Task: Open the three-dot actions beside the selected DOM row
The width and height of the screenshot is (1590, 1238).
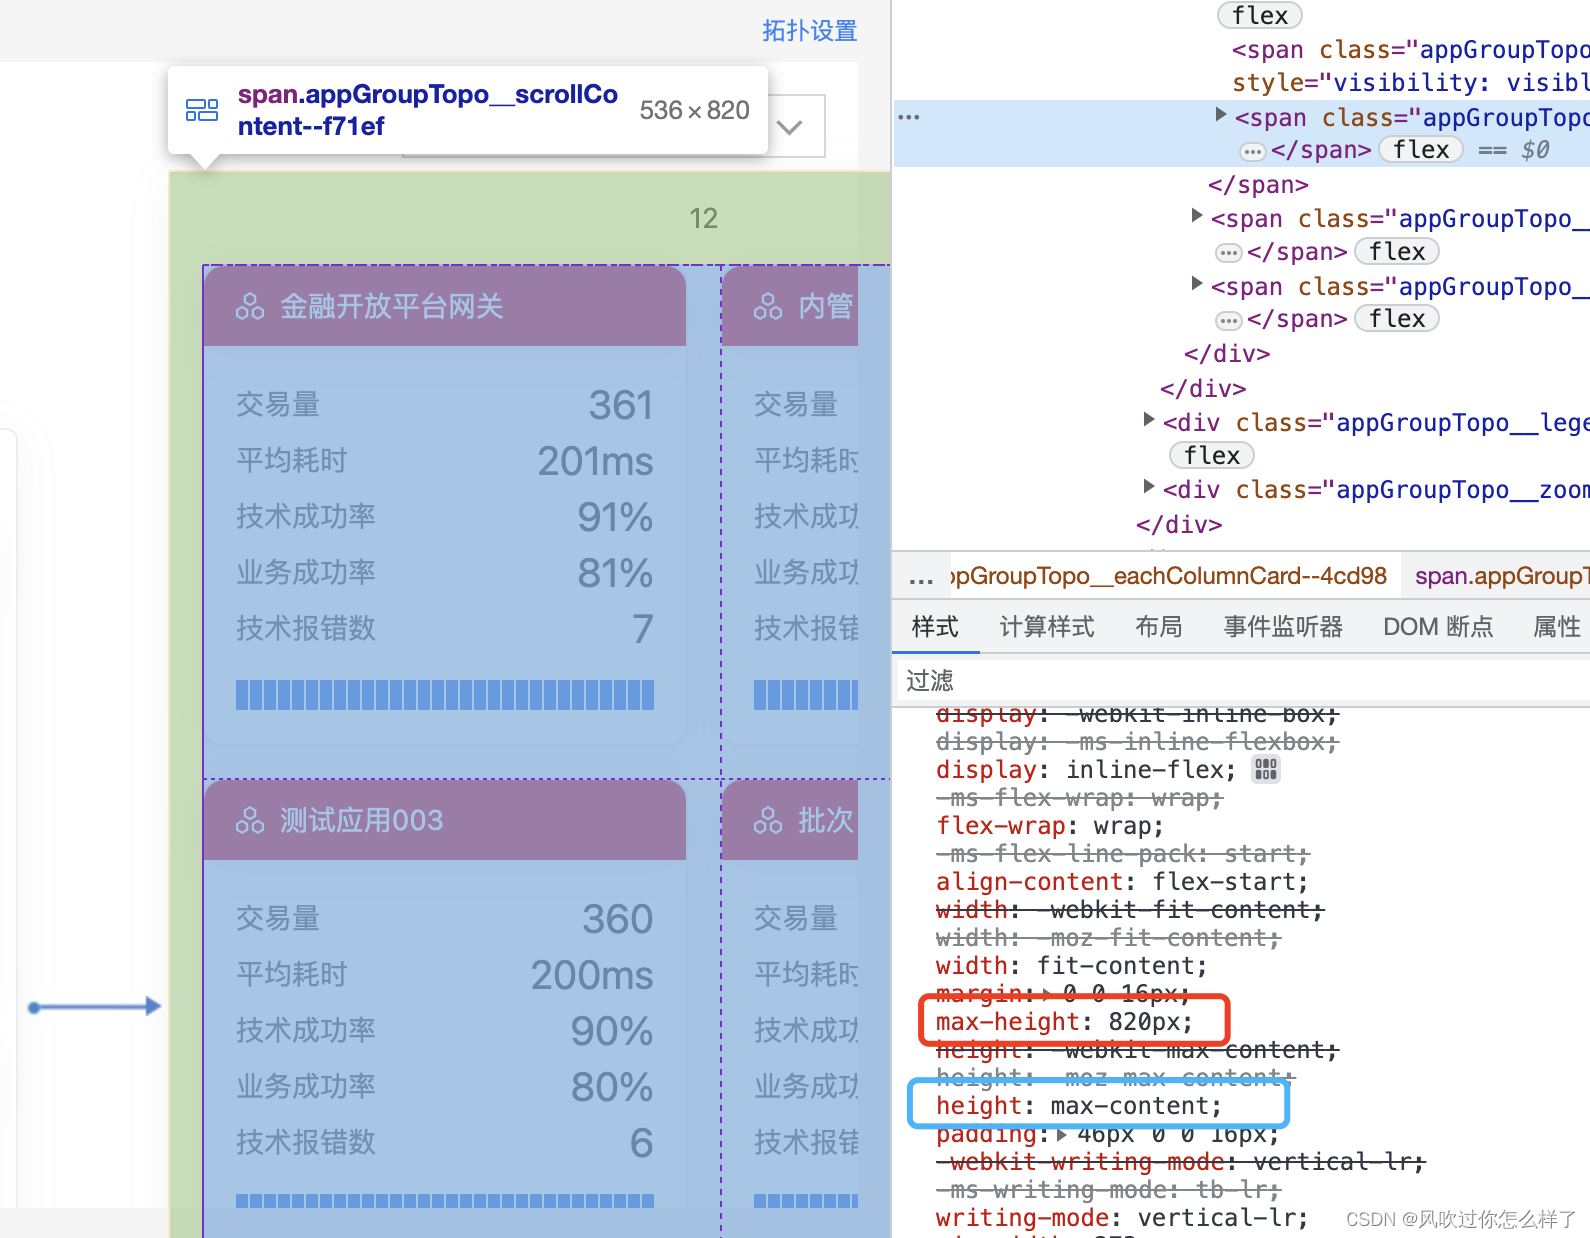Action: [909, 117]
